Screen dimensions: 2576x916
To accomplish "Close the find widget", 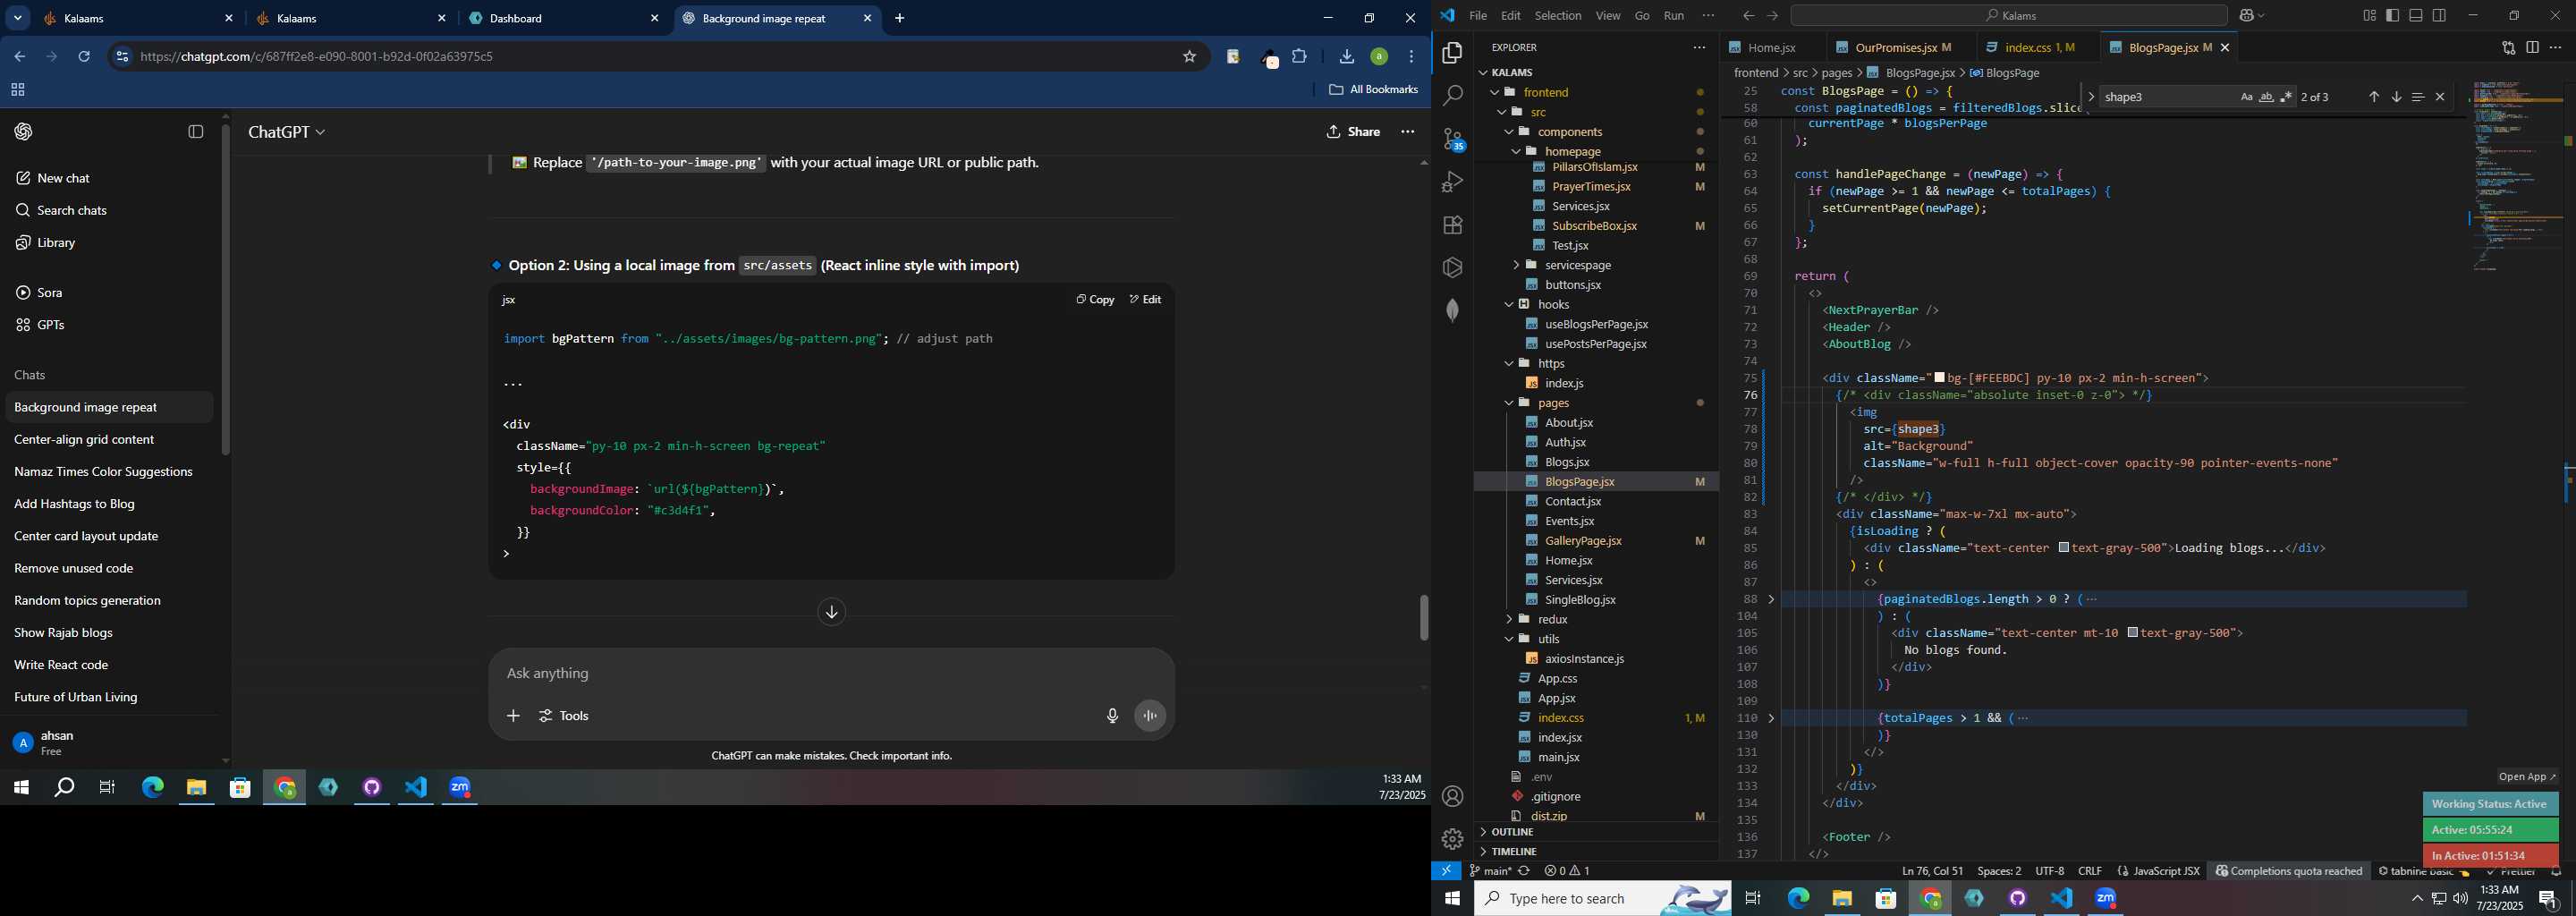I will point(2440,97).
